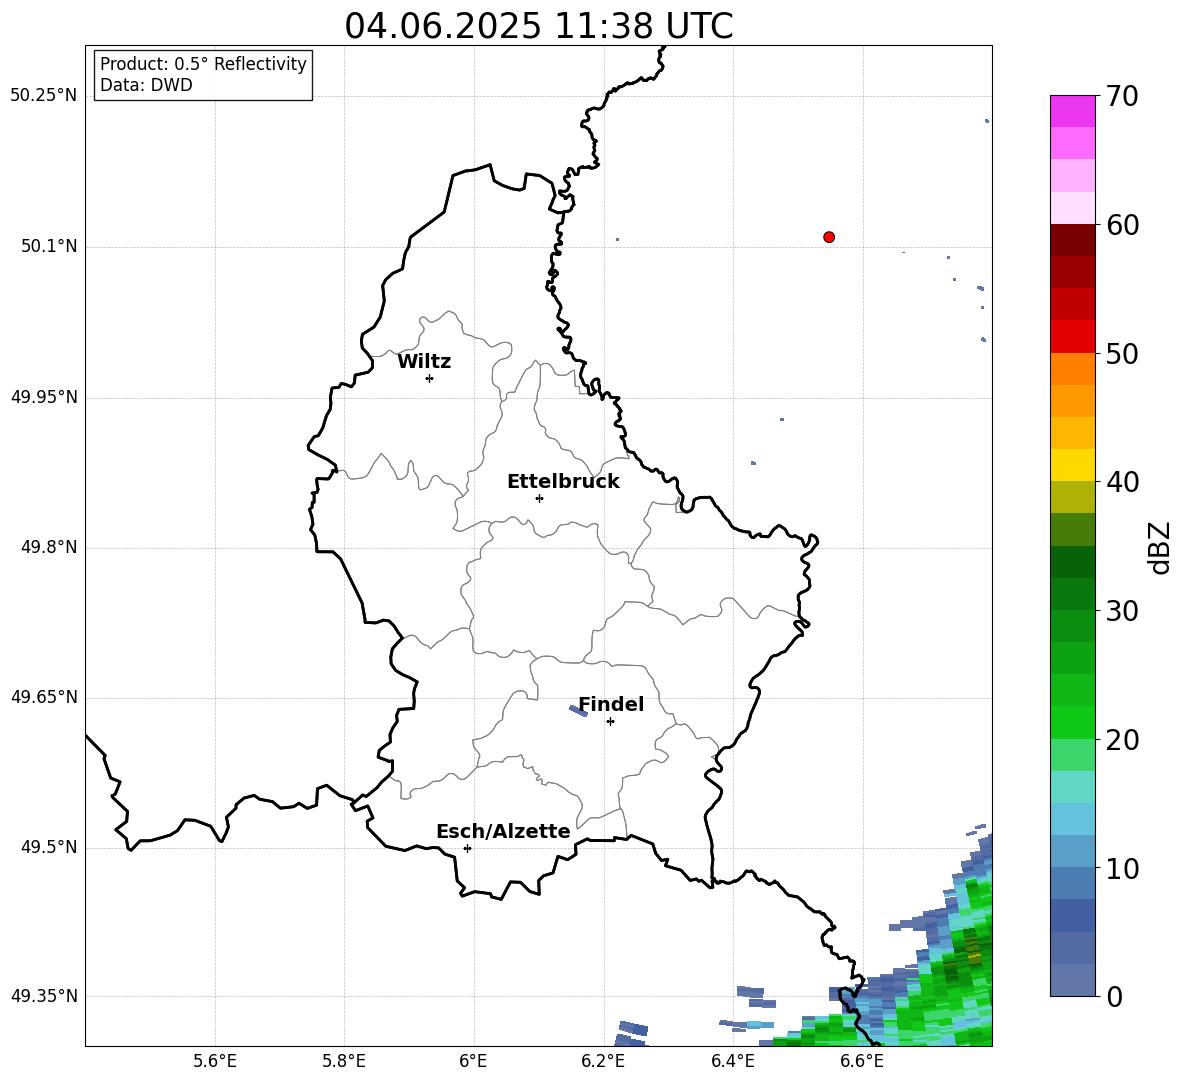
Task: Click the 49.65°N latitude label
Action: (44, 697)
